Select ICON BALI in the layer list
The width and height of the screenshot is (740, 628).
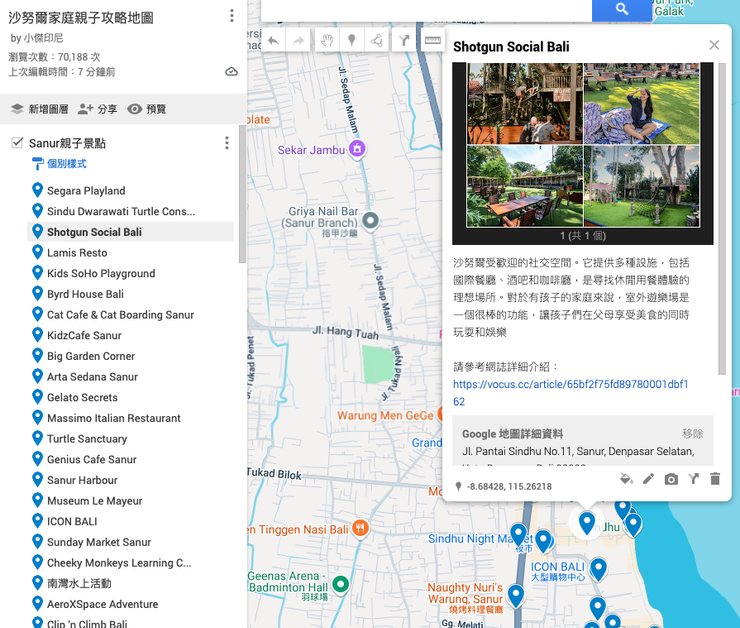coord(130,521)
